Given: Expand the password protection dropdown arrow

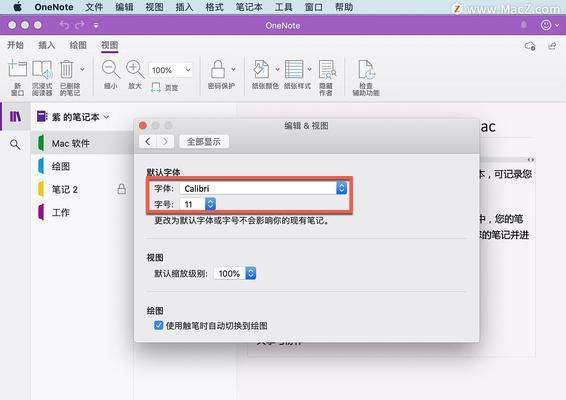Looking at the screenshot, I should click(234, 69).
